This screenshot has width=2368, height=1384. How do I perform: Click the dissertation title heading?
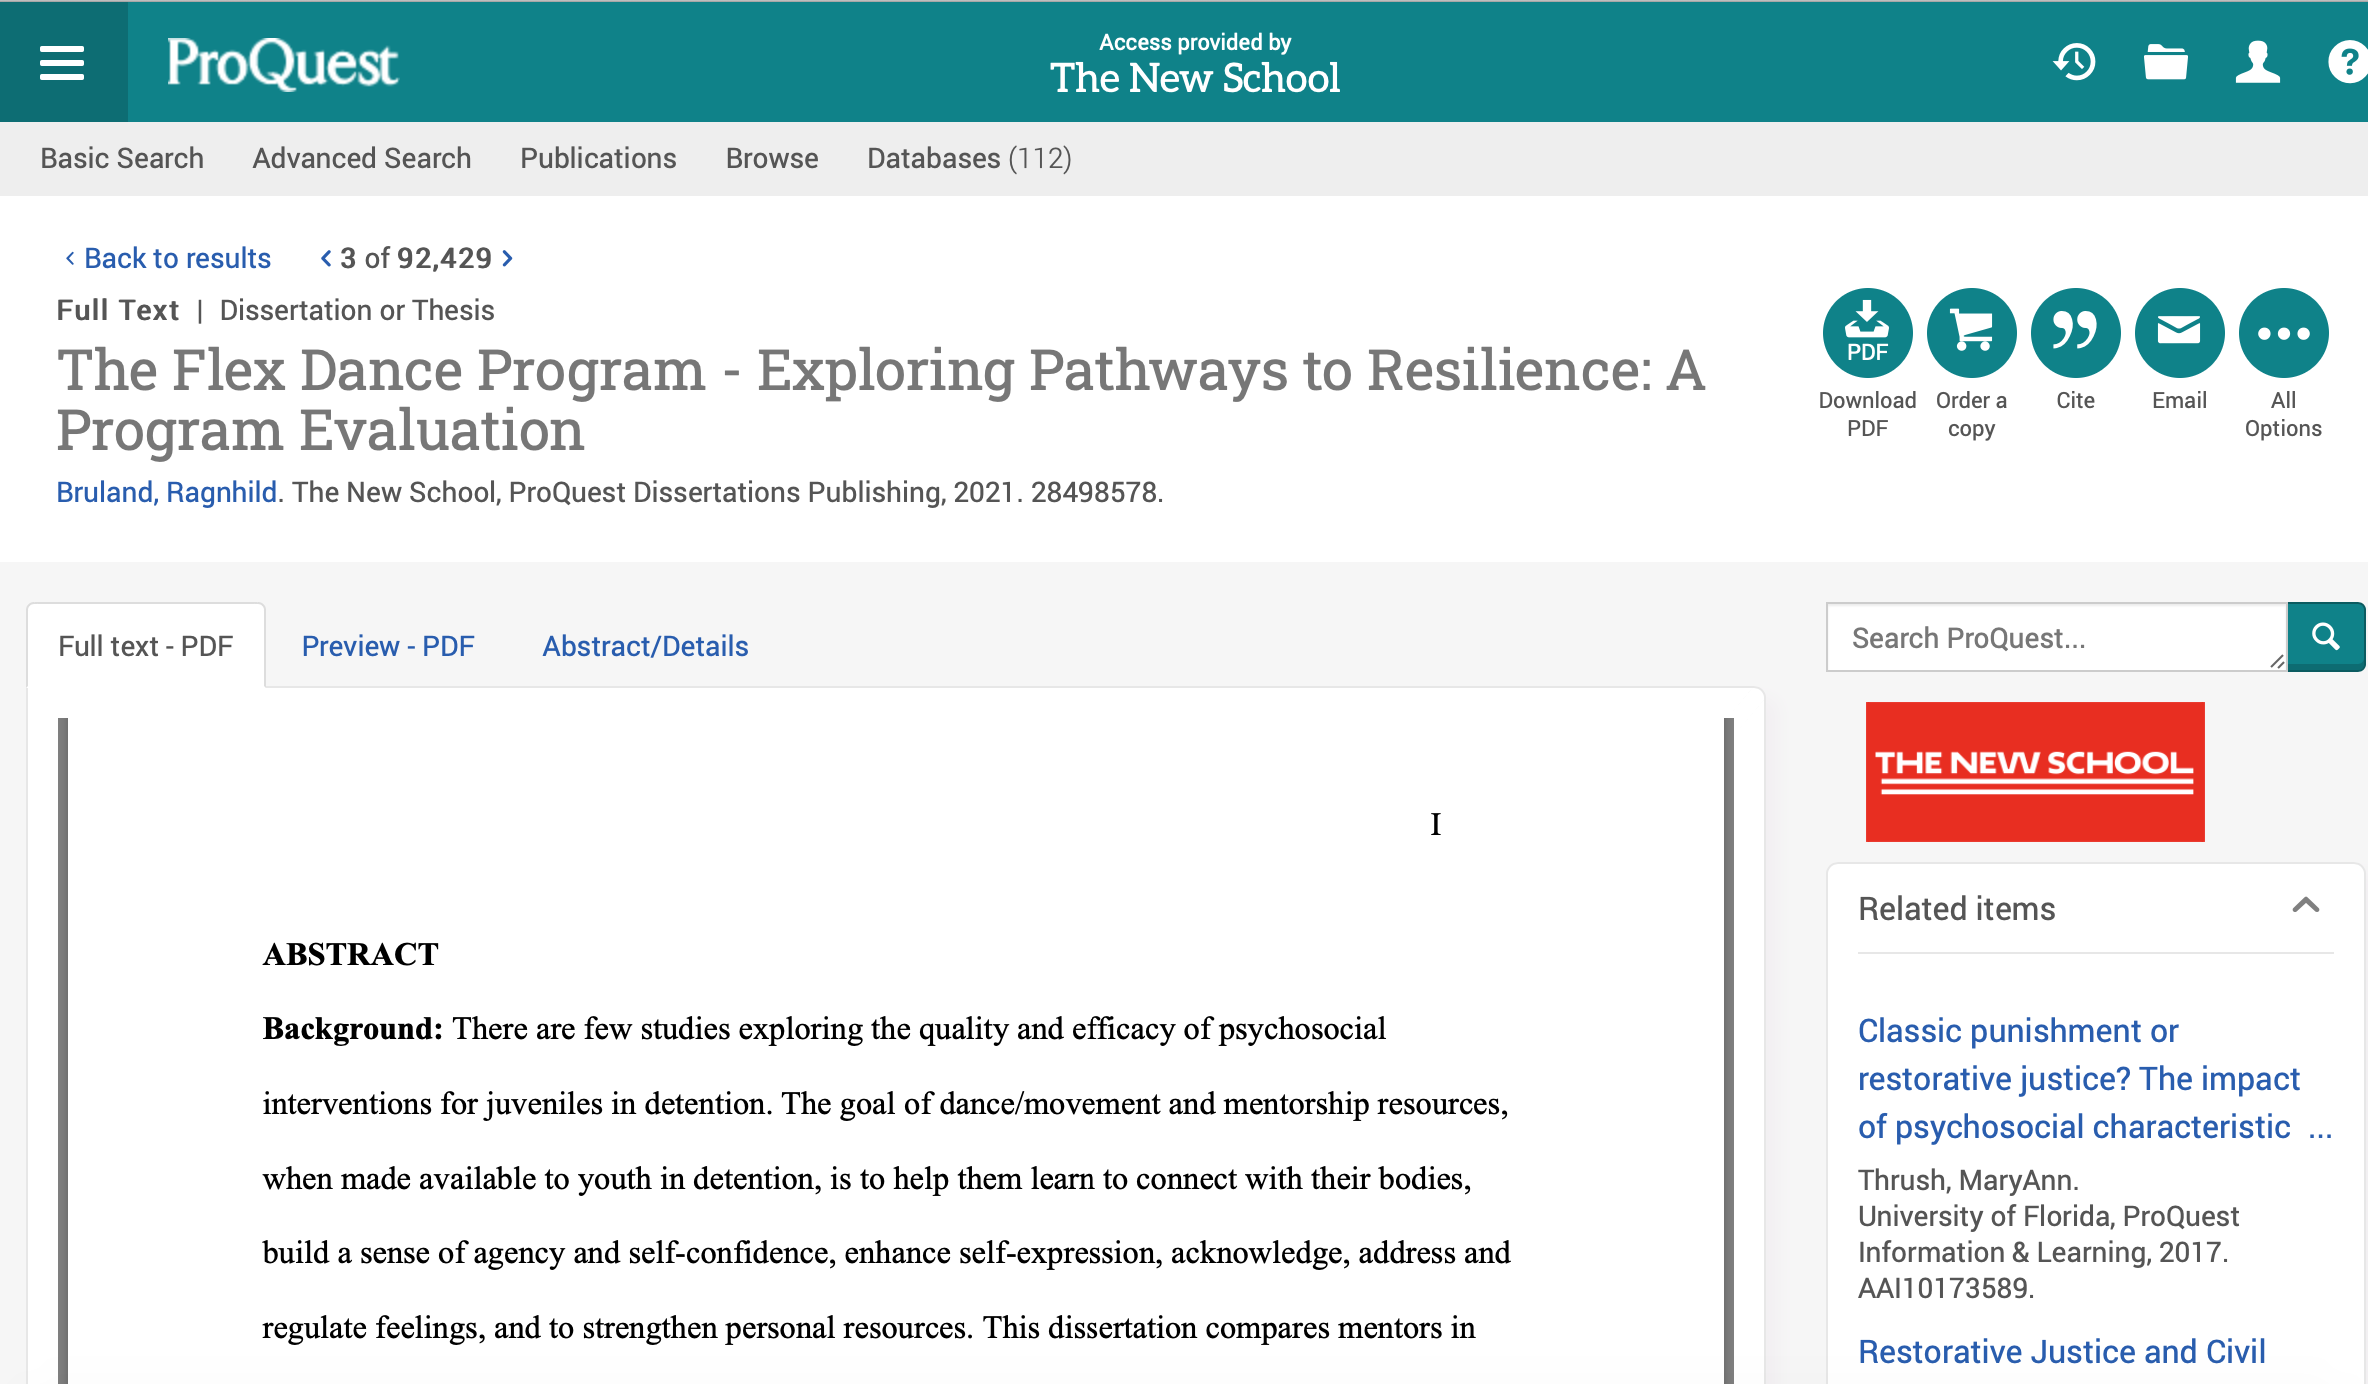tap(880, 400)
